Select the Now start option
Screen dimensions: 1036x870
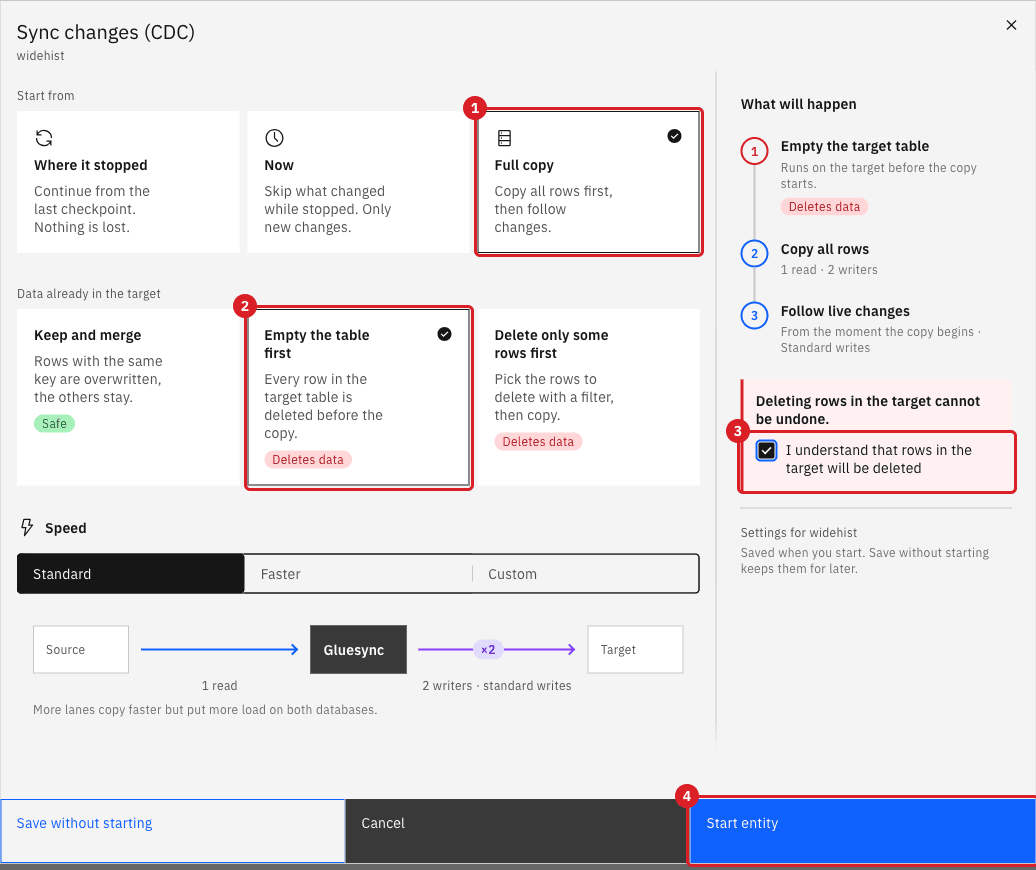358,182
